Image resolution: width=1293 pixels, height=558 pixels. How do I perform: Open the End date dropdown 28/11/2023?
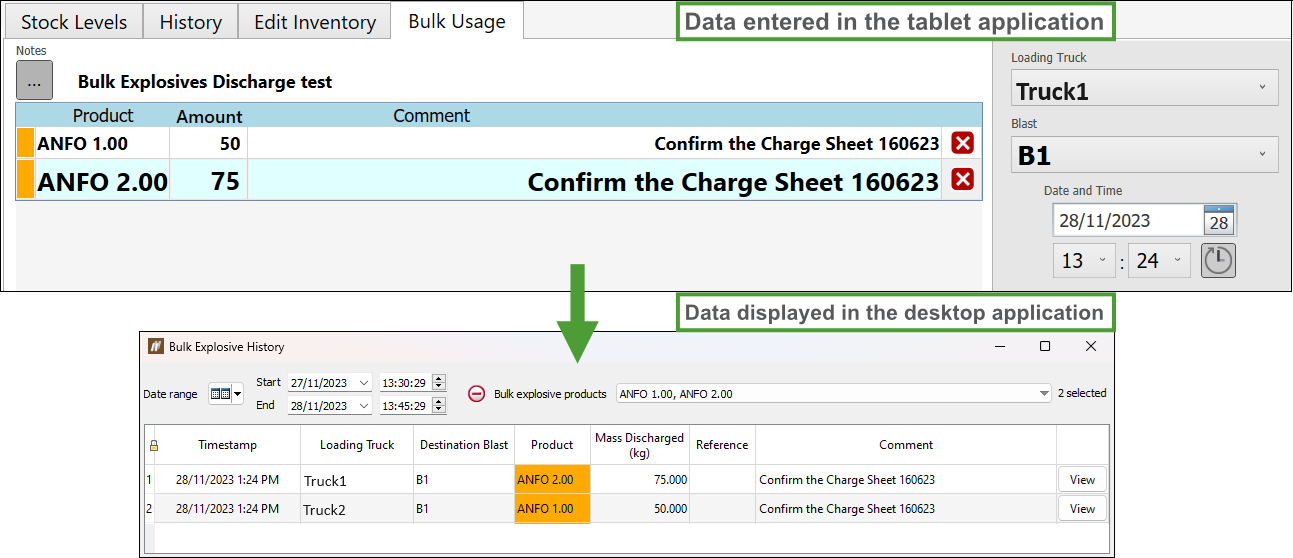[329, 405]
